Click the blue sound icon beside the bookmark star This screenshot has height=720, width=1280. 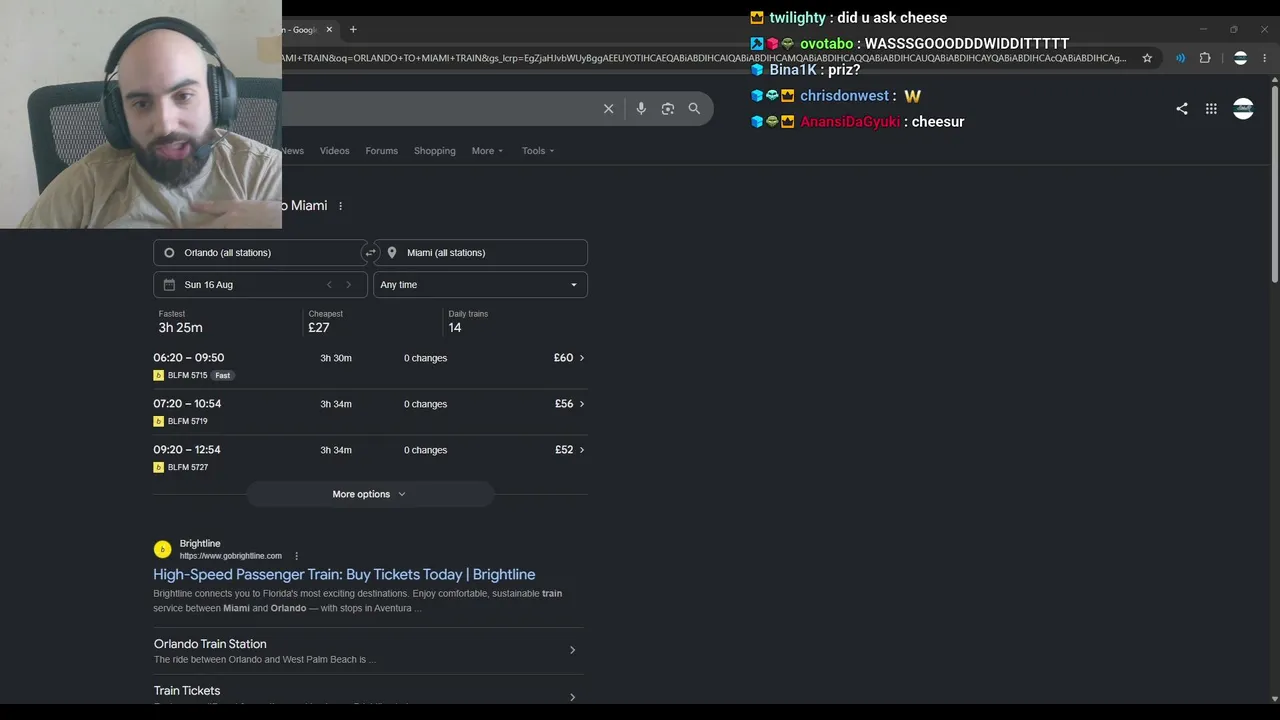(1180, 58)
